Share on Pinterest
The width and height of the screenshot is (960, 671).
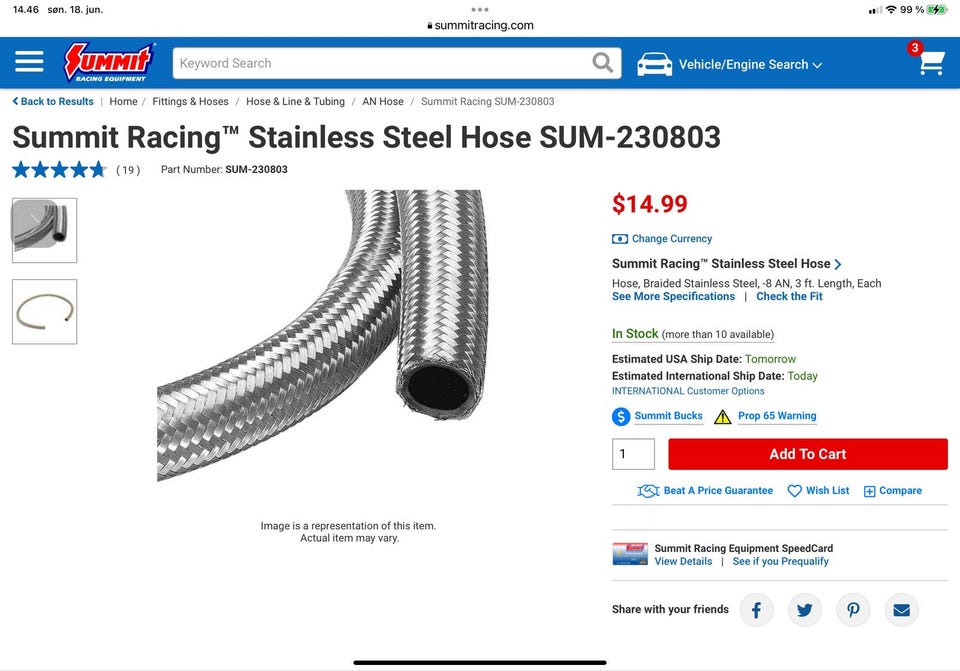(x=853, y=609)
